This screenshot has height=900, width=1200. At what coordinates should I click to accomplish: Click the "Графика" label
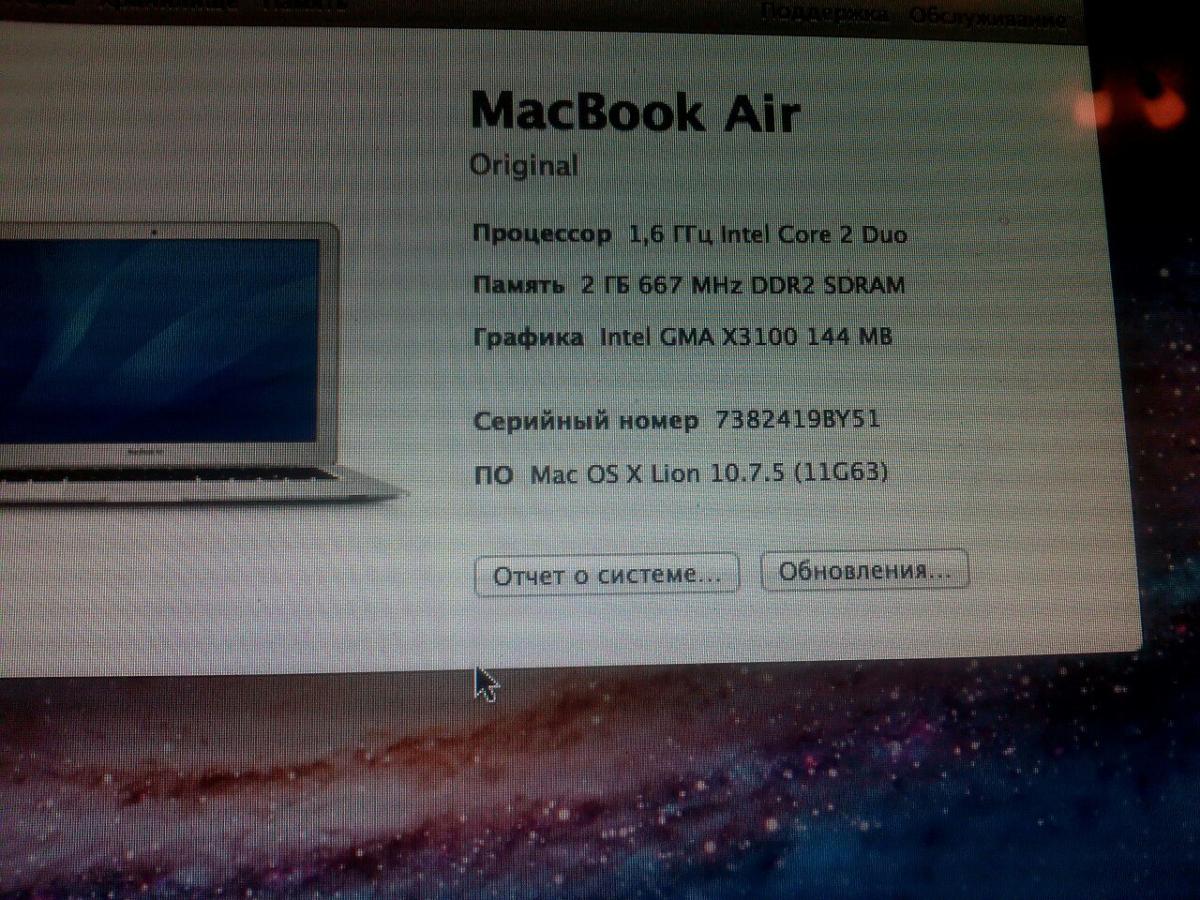(x=528, y=338)
